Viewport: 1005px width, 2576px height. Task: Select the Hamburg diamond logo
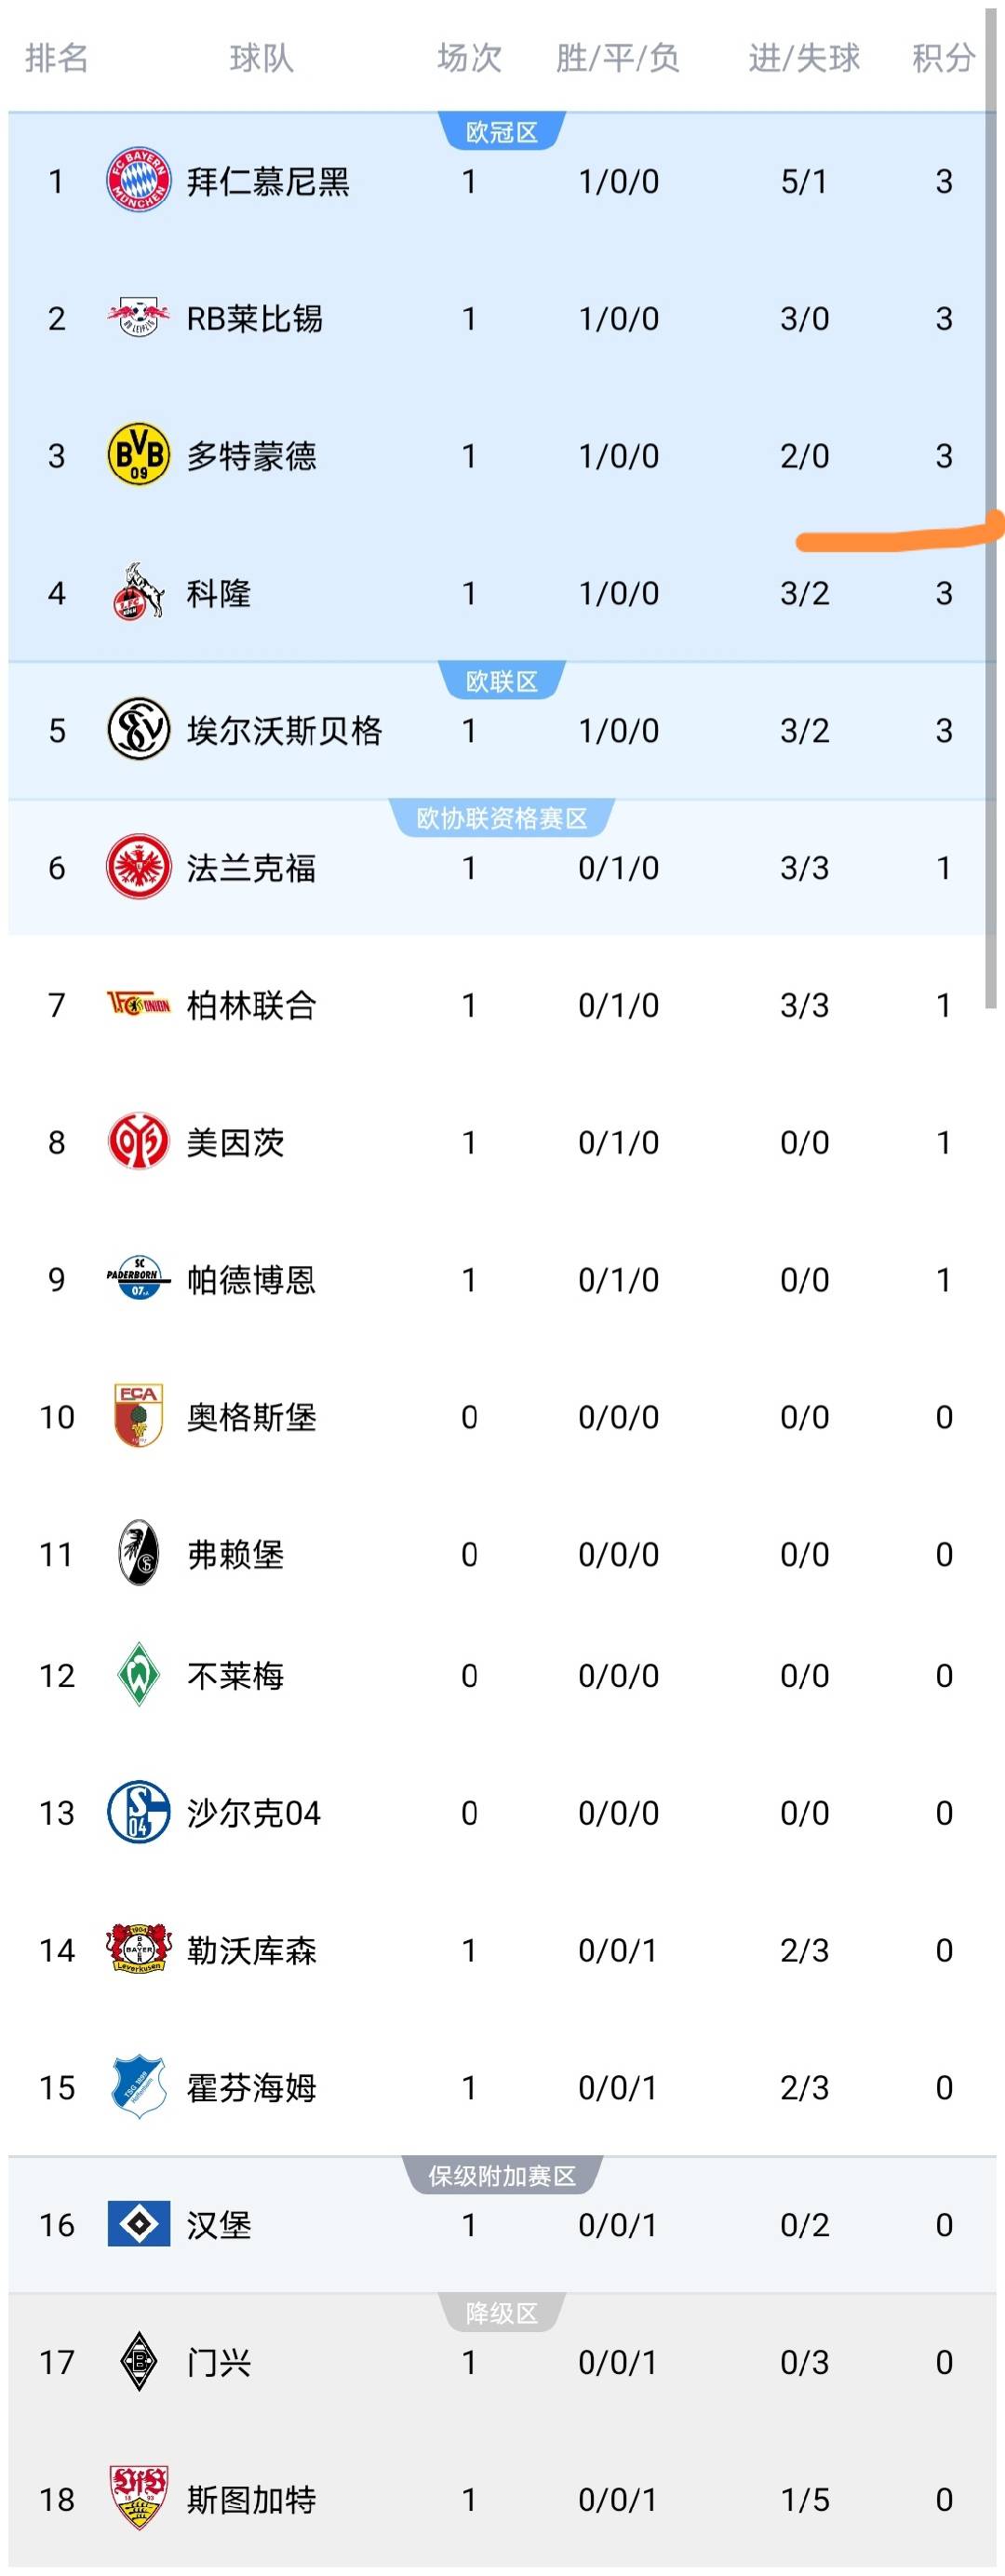138,2224
